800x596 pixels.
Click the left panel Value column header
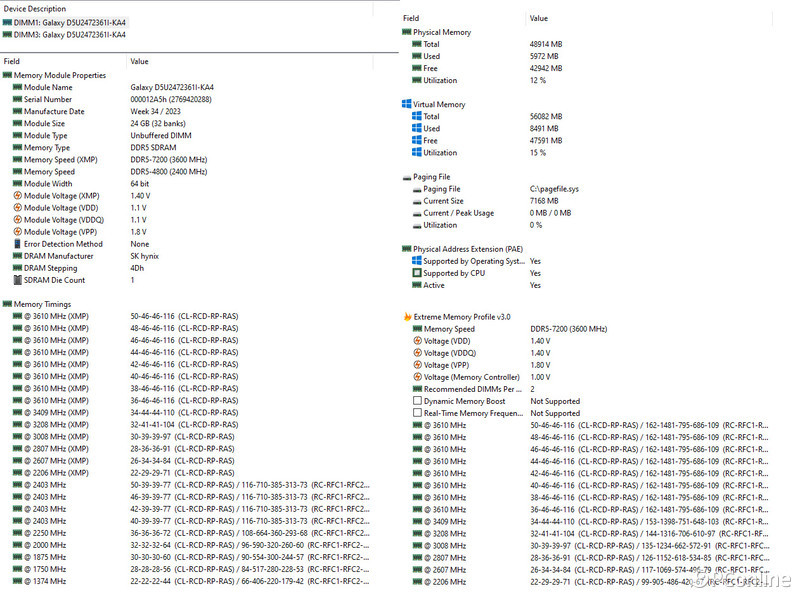pyautogui.click(x=139, y=61)
